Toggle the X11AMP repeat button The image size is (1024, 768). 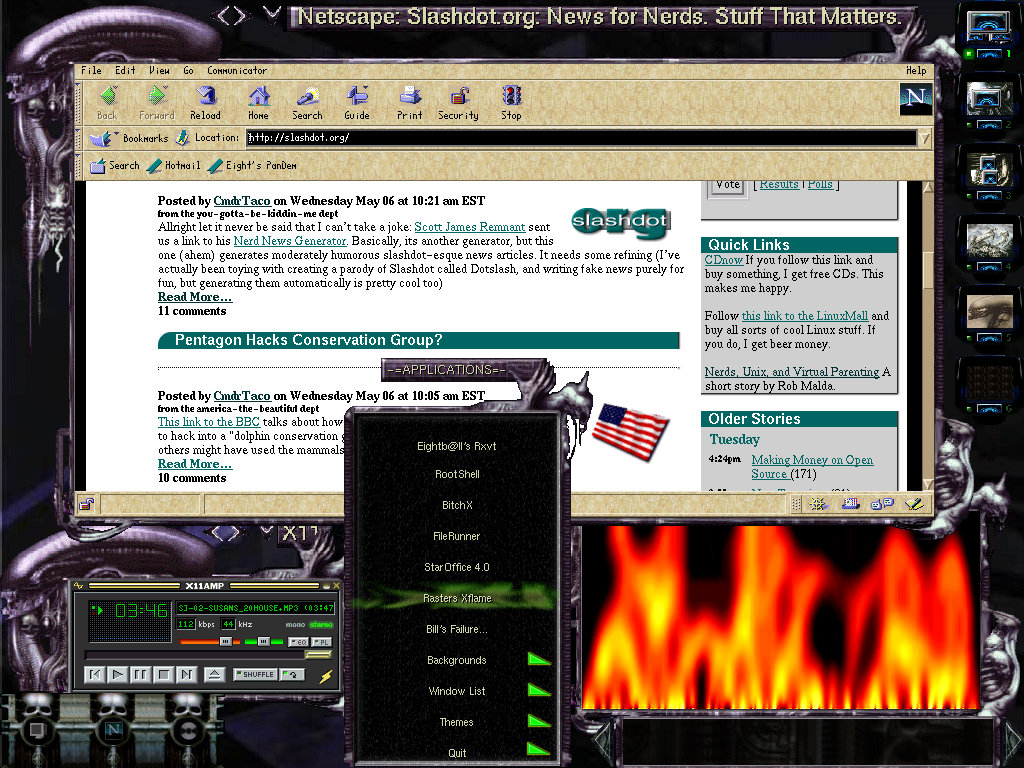[x=294, y=675]
